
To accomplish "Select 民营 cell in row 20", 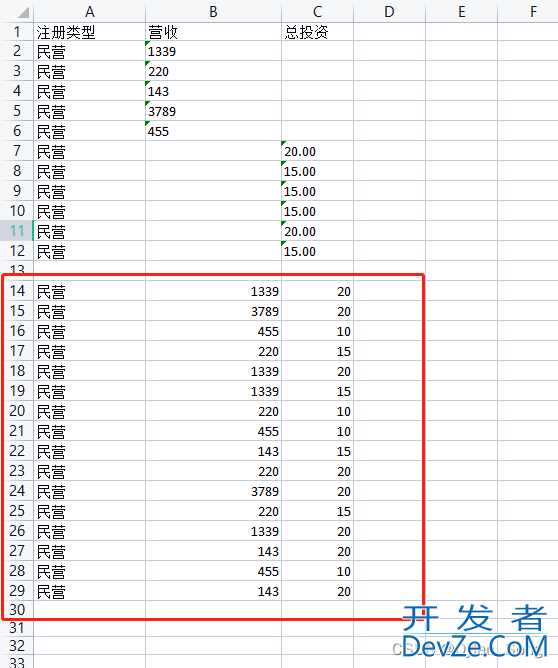I will point(89,412).
